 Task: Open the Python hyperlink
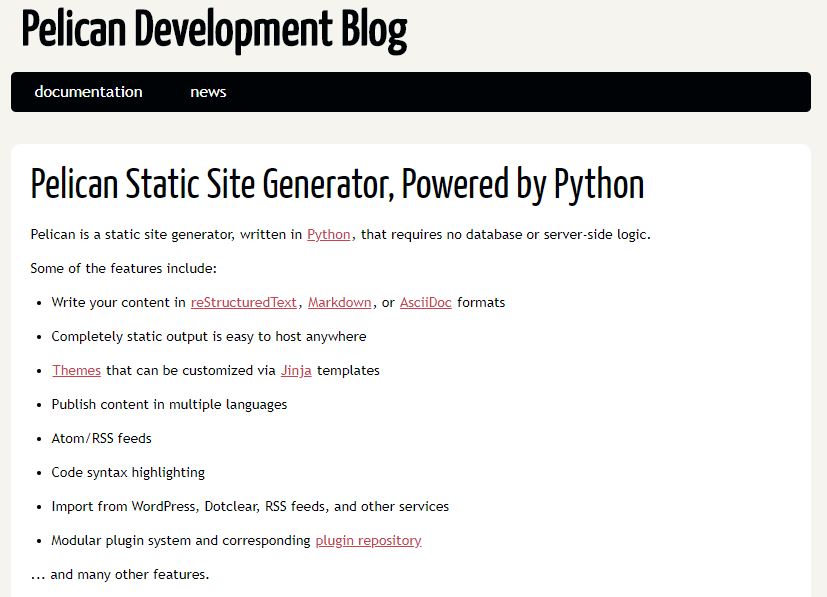328,234
